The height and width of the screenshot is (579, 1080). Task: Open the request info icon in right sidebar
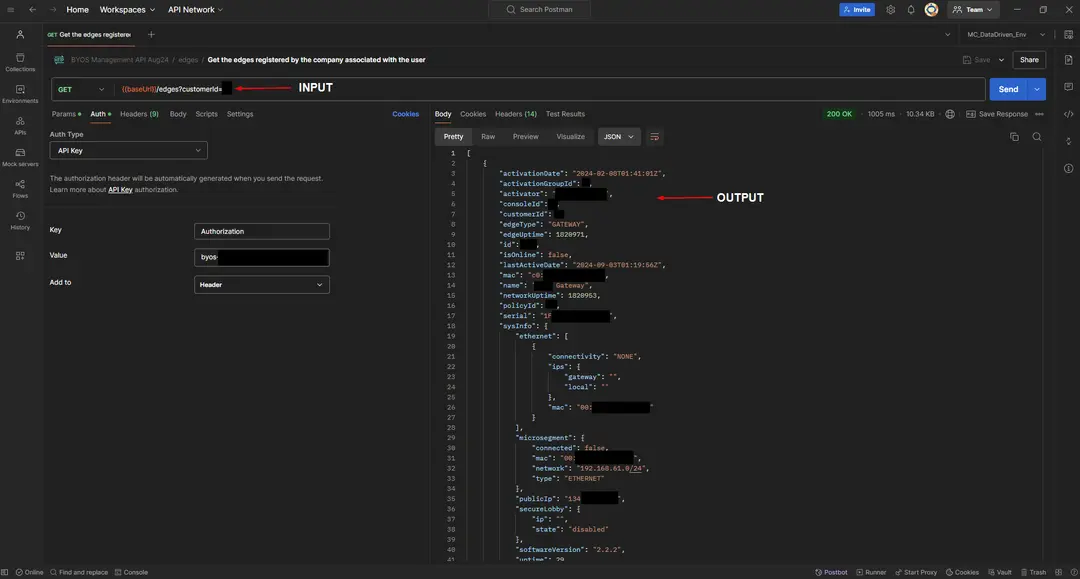[1068, 168]
